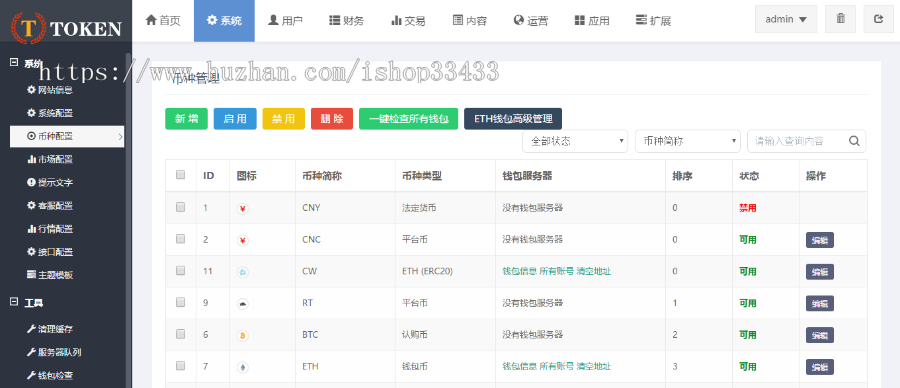900x388 pixels.
Task: Click the green 新增 button
Action: (x=187, y=119)
